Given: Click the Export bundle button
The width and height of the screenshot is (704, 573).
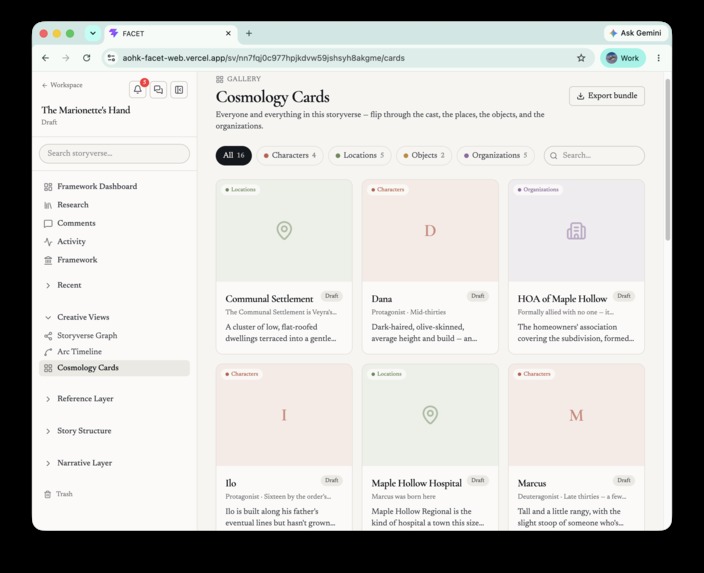Looking at the screenshot, I should pyautogui.click(x=607, y=96).
